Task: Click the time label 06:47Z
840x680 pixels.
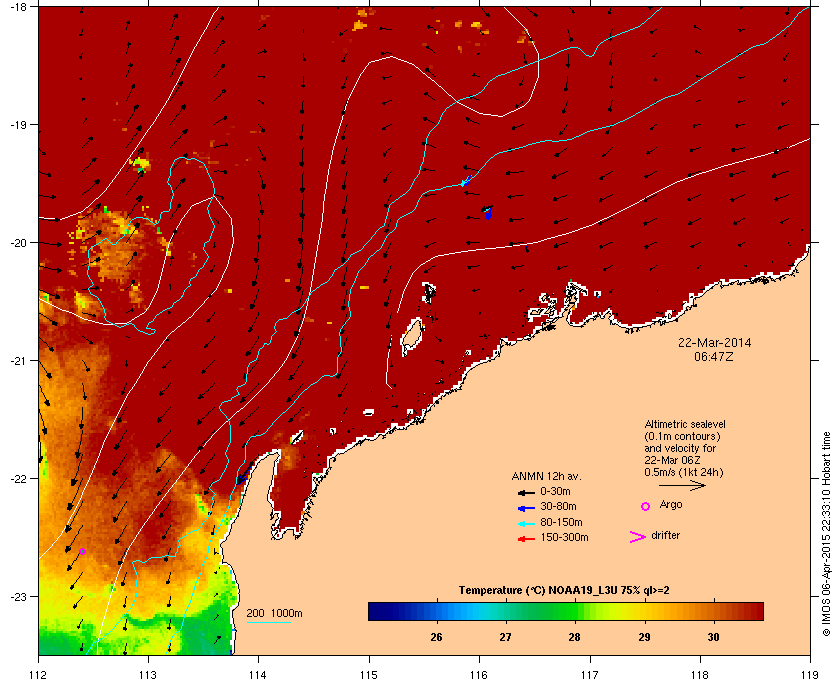Action: point(714,356)
